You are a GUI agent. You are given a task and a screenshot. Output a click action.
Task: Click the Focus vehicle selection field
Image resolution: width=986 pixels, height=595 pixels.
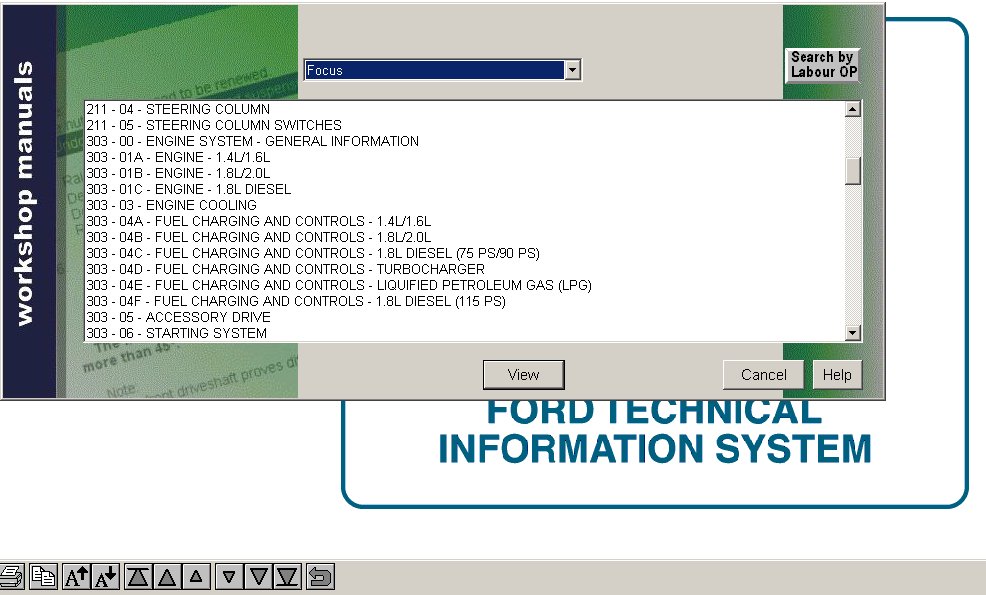click(x=434, y=70)
